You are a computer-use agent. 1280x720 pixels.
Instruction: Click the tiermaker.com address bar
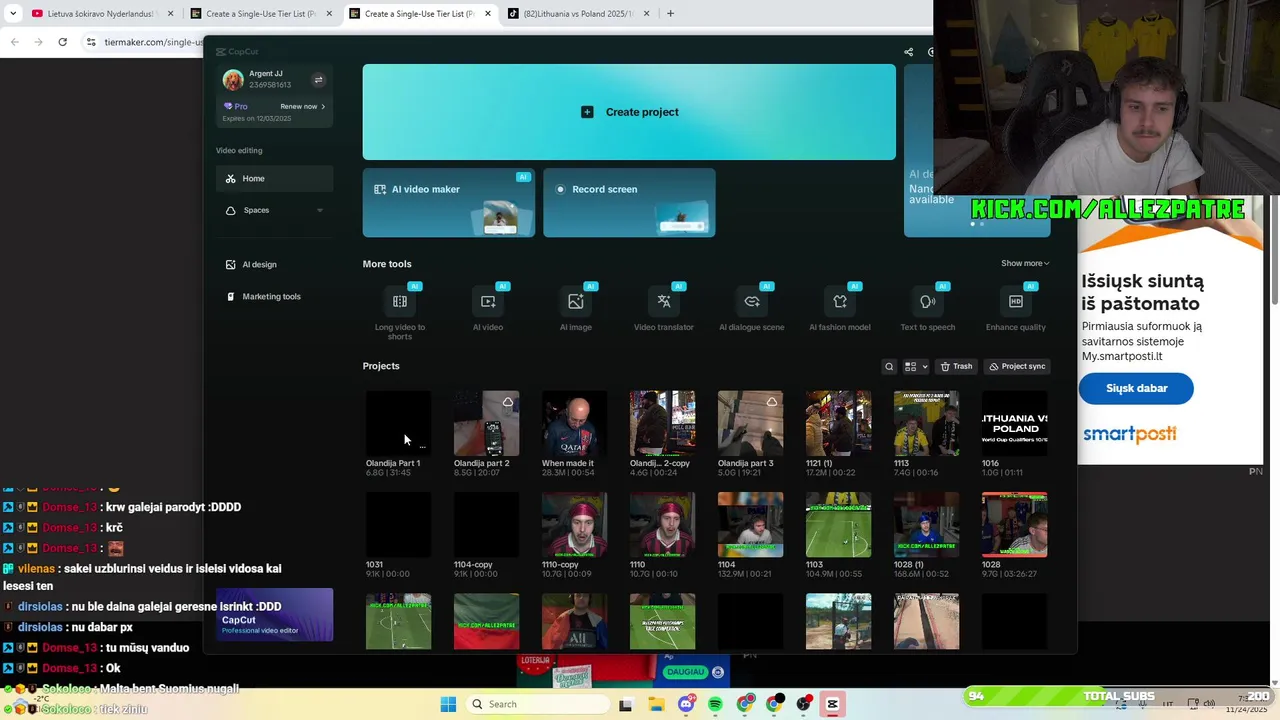point(153,42)
